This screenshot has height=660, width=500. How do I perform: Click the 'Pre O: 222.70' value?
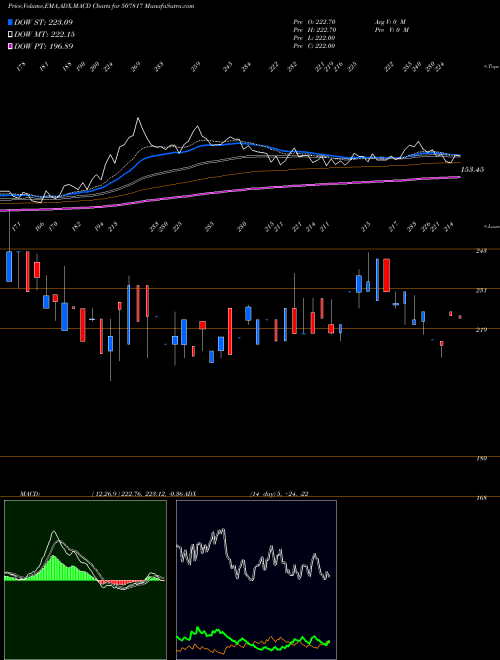pos(314,22)
